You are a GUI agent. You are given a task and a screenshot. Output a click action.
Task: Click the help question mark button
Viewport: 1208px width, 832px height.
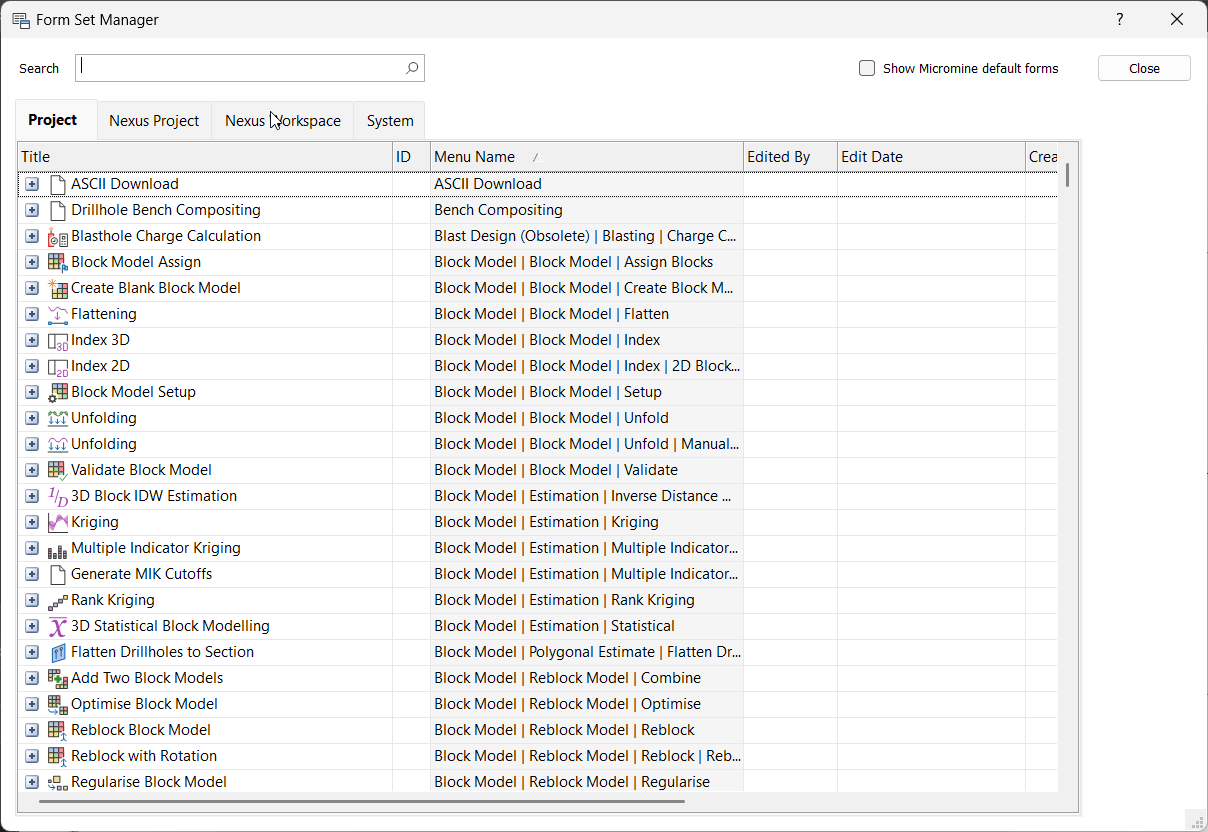1120,19
